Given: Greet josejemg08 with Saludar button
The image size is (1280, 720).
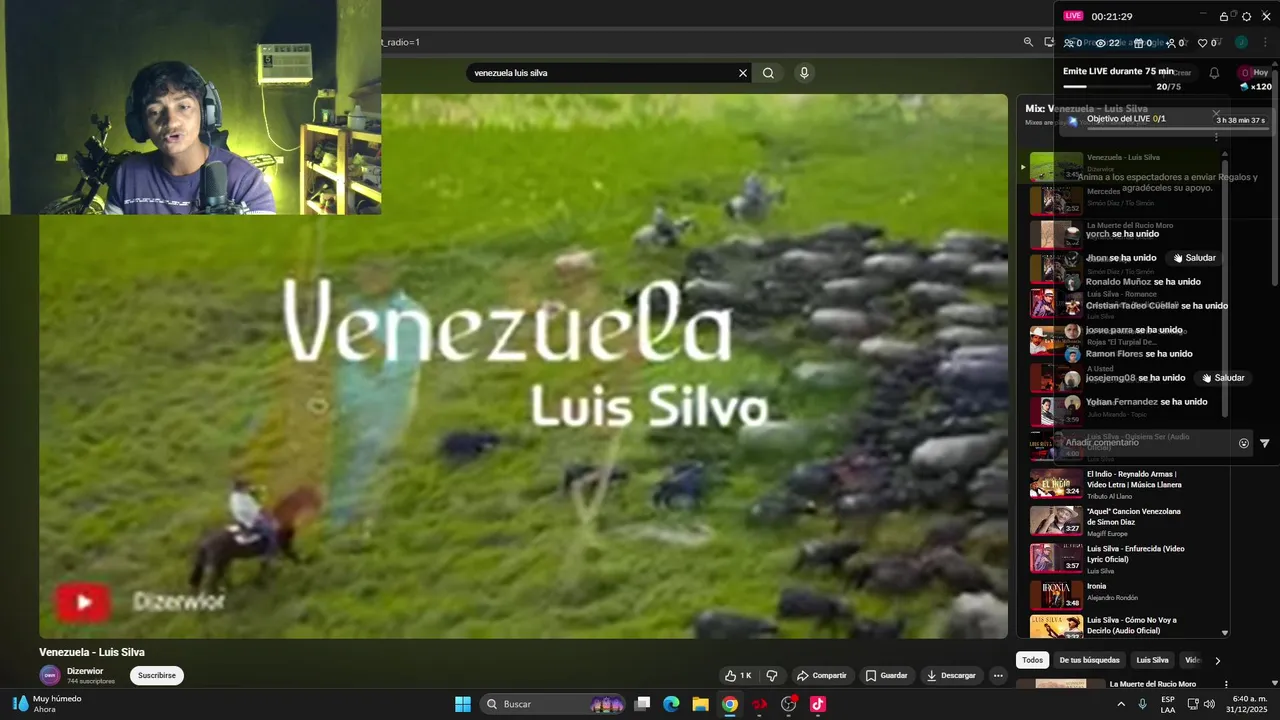Looking at the screenshot, I should (1224, 378).
